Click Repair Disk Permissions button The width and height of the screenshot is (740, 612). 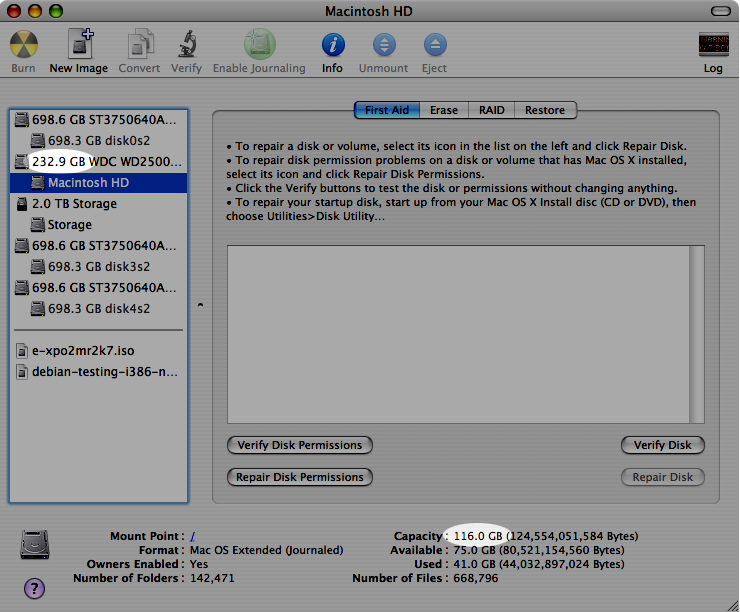[300, 477]
